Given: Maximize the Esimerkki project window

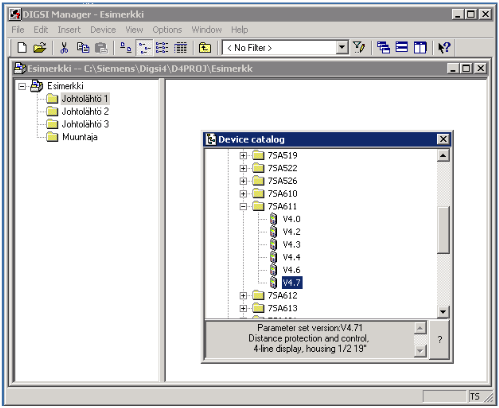Looking at the screenshot, I should coord(466,68).
